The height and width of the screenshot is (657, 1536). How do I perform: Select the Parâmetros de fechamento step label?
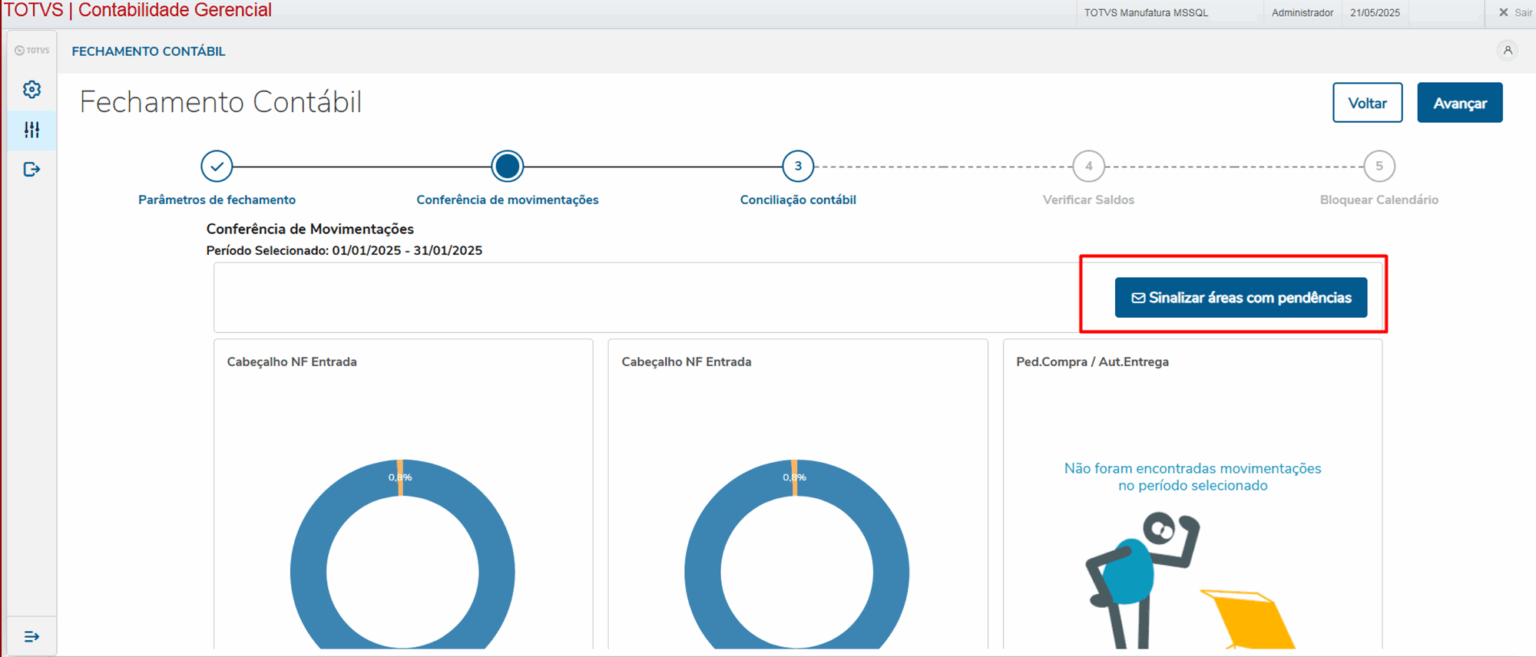217,199
